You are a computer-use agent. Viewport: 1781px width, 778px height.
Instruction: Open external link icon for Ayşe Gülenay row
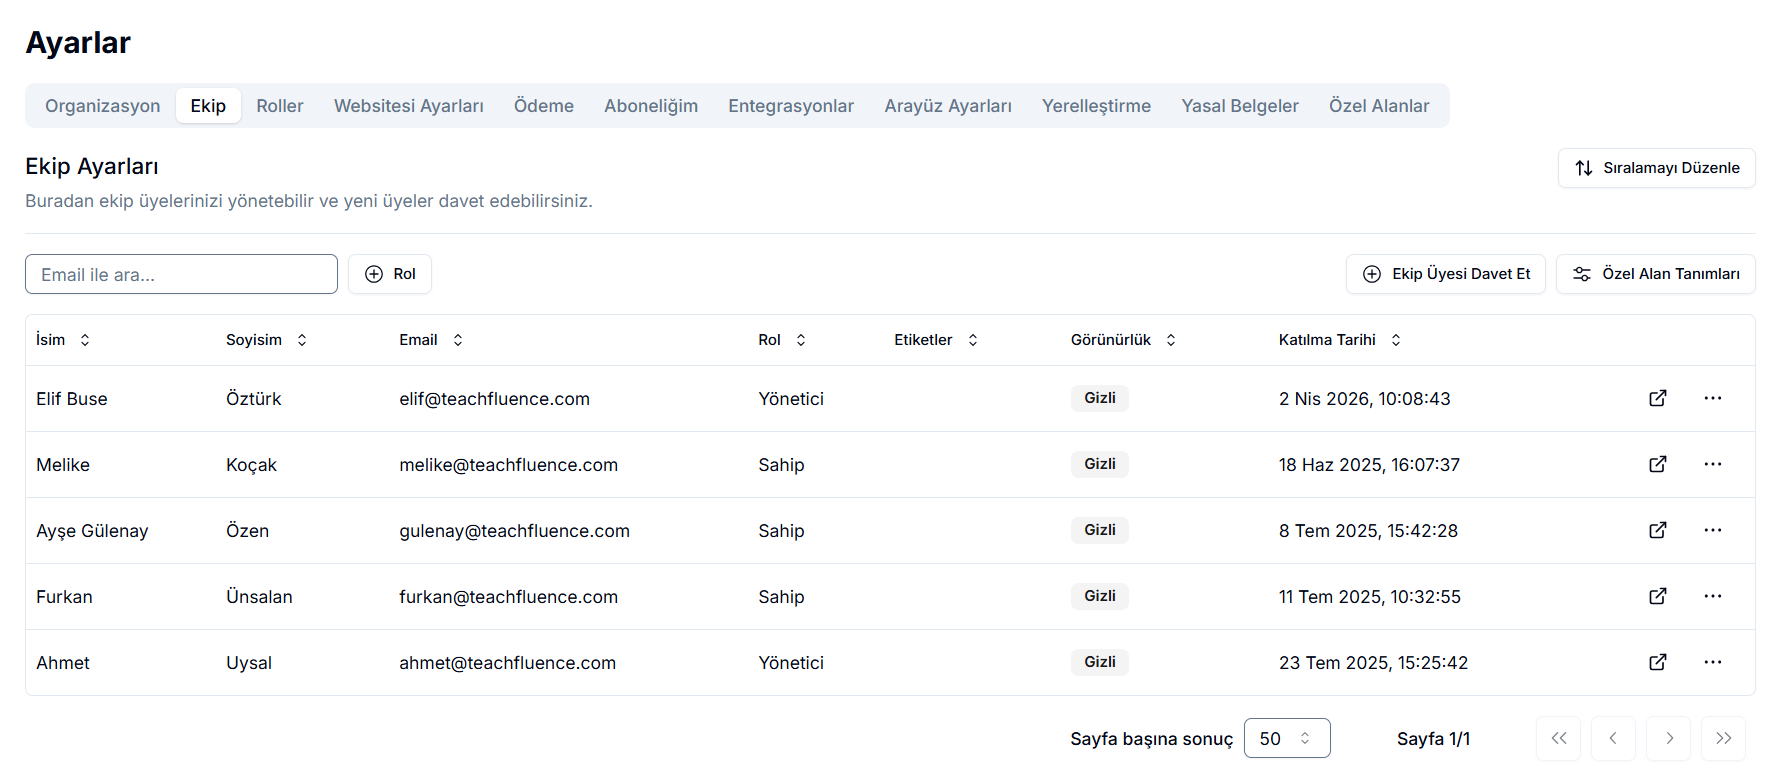click(1657, 530)
